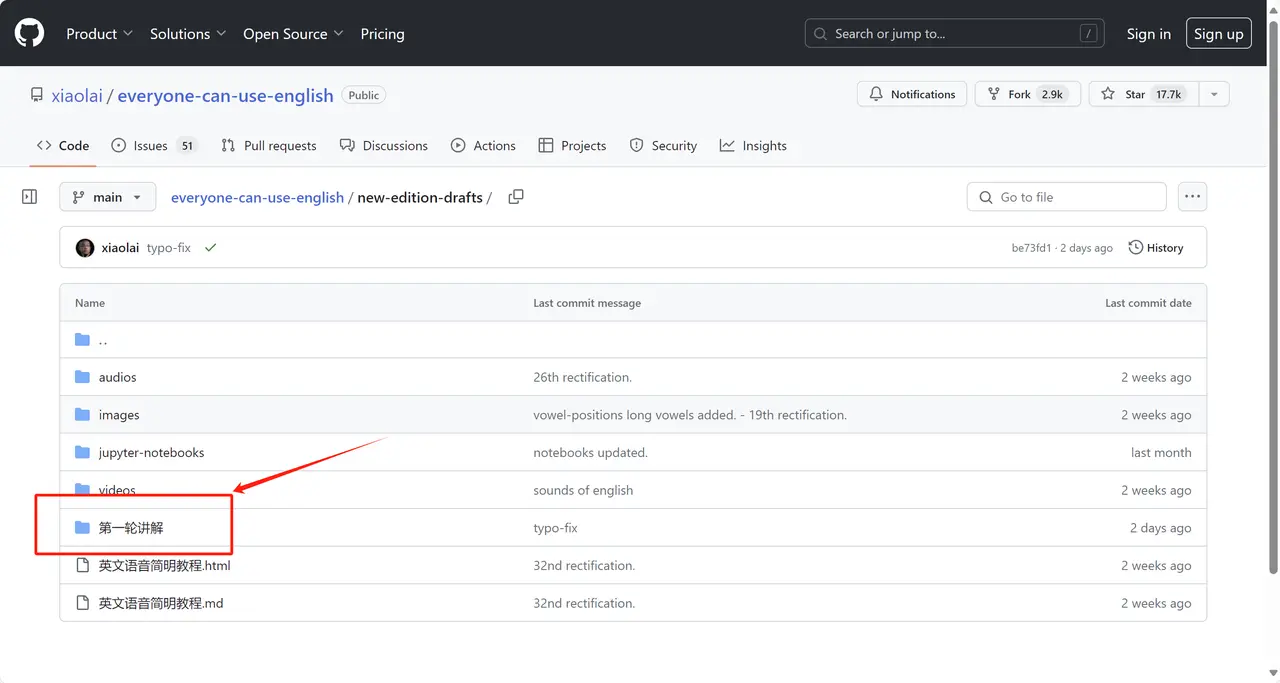The width and height of the screenshot is (1280, 683).
Task: Open commit History
Action: (1156, 248)
